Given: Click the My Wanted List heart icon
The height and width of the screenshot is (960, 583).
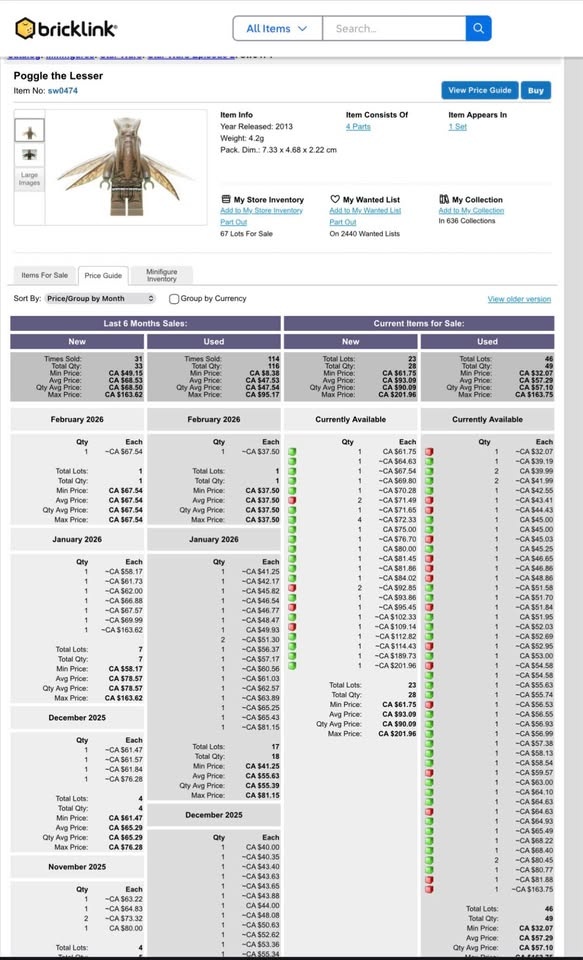Looking at the screenshot, I should click(x=335, y=199).
